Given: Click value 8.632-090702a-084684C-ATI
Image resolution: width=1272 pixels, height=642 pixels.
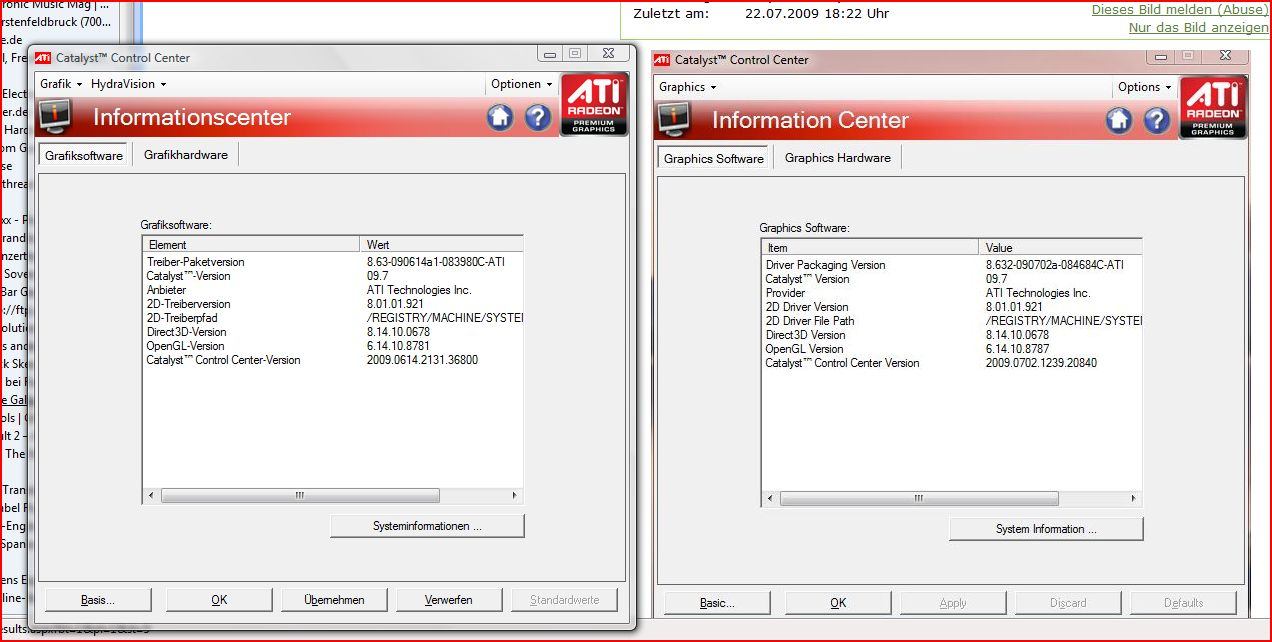Looking at the screenshot, I should click(x=1055, y=265).
